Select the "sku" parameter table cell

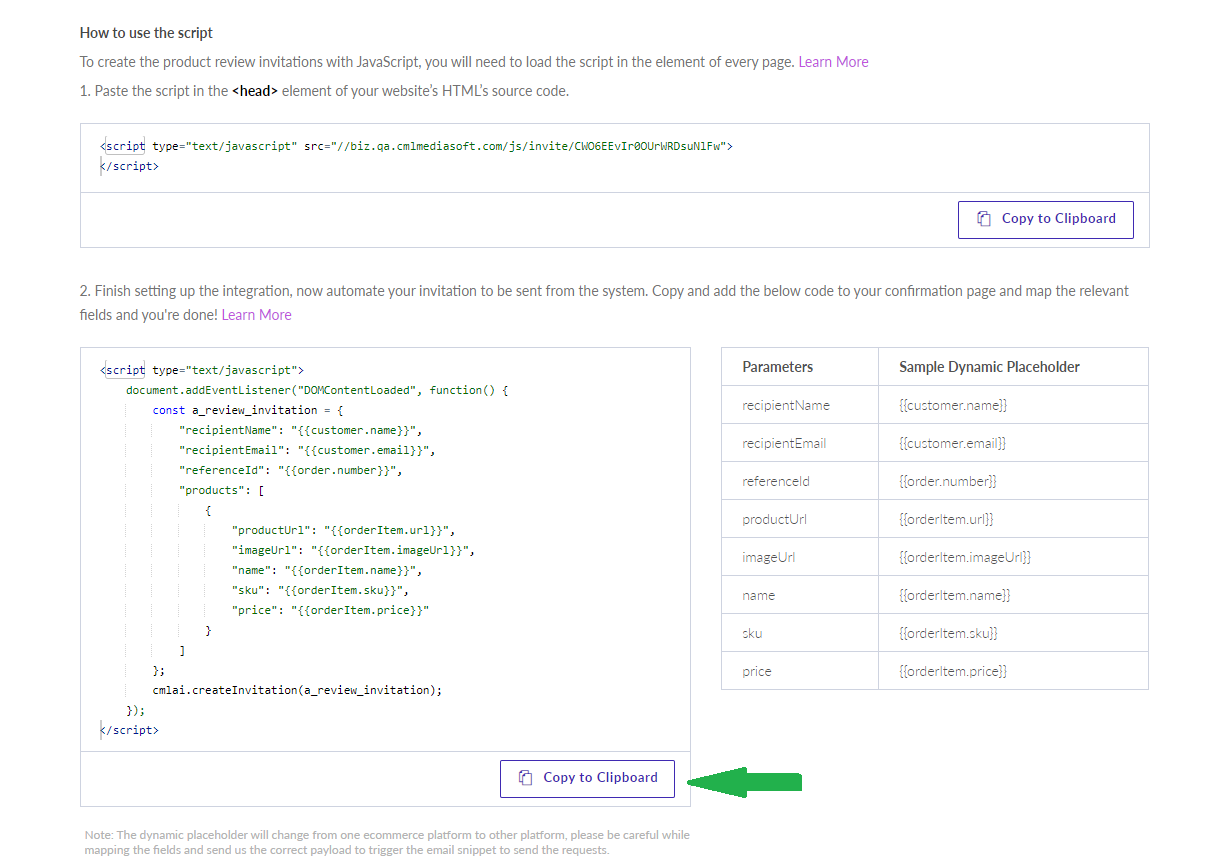coord(800,633)
